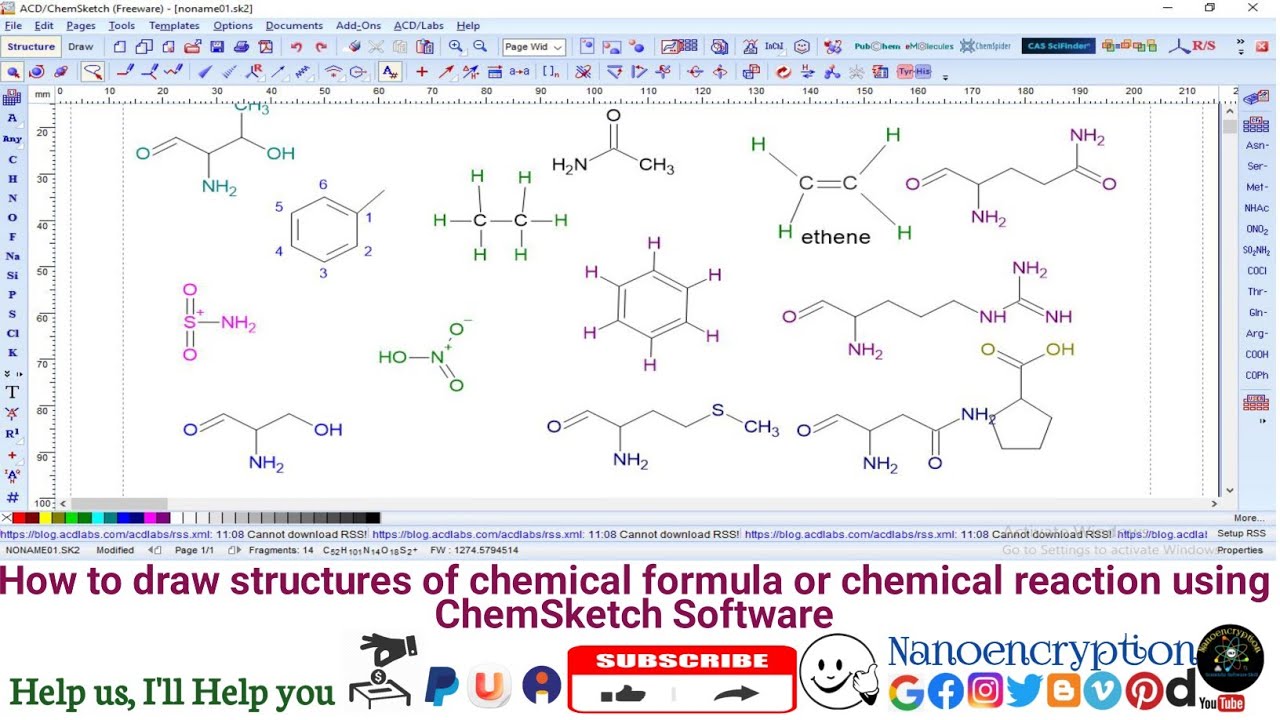Viewport: 1280px width, 720px height.
Task: Click the Save diskette icon
Action: pyautogui.click(x=217, y=47)
